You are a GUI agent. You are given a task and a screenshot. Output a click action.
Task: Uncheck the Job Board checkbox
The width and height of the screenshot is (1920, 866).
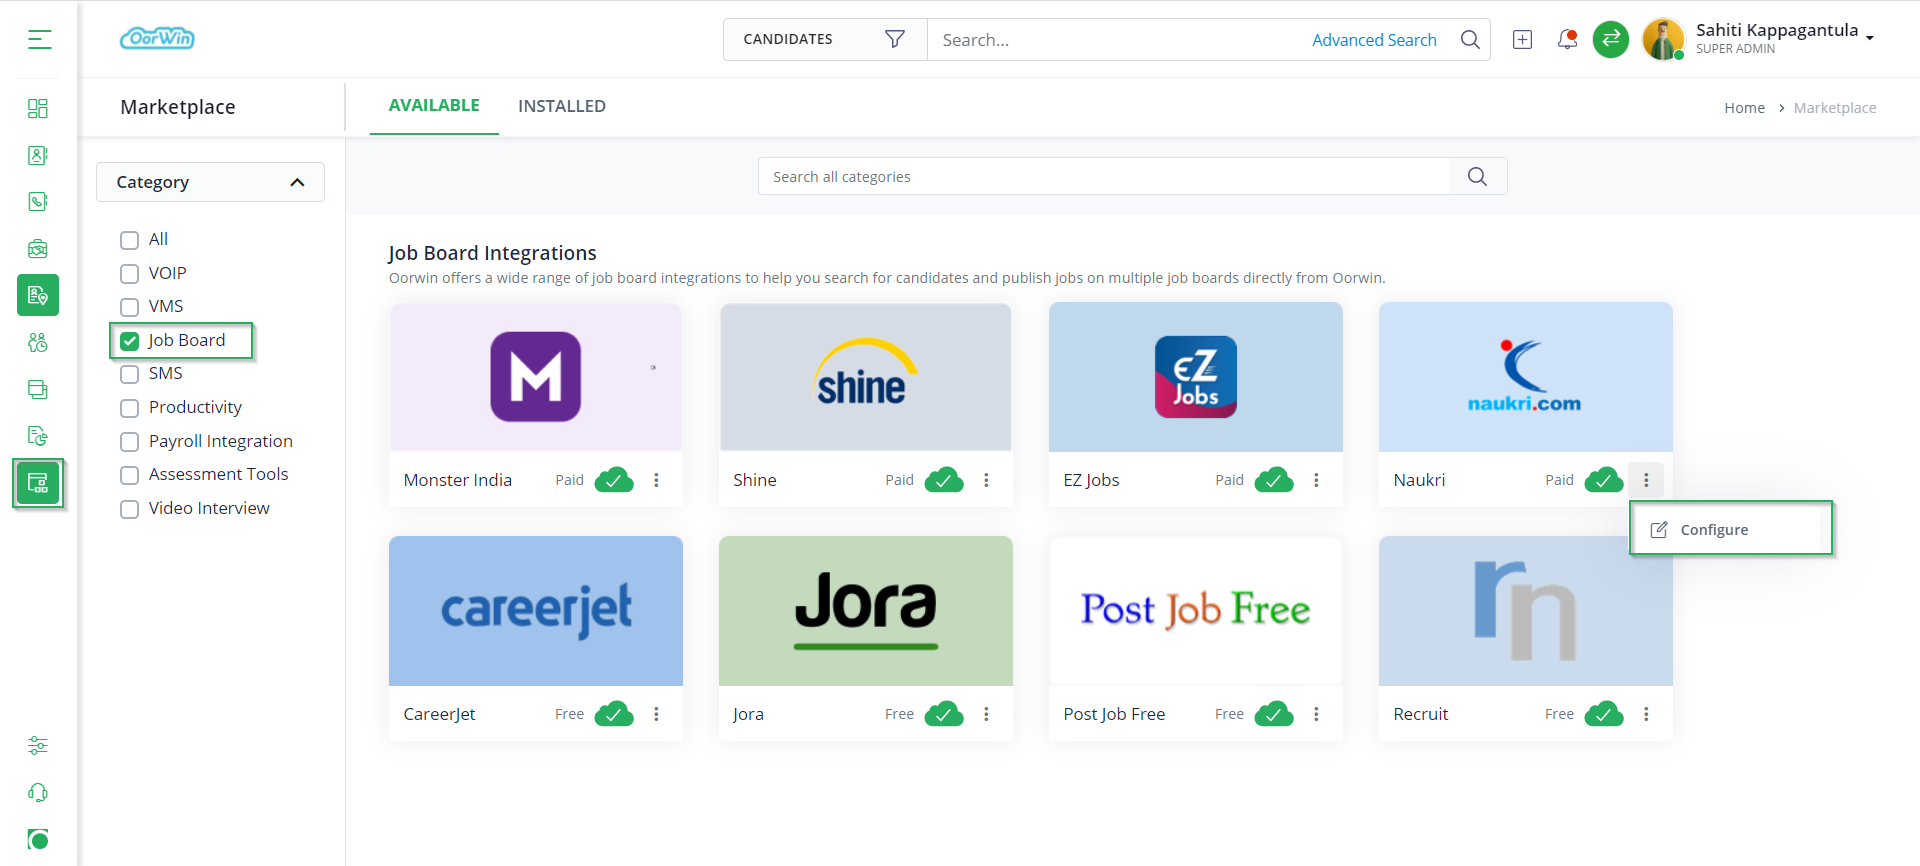tap(129, 341)
